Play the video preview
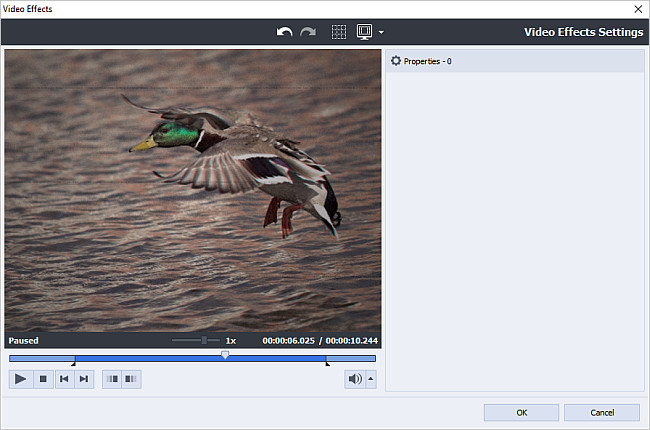650x430 pixels. [x=20, y=379]
